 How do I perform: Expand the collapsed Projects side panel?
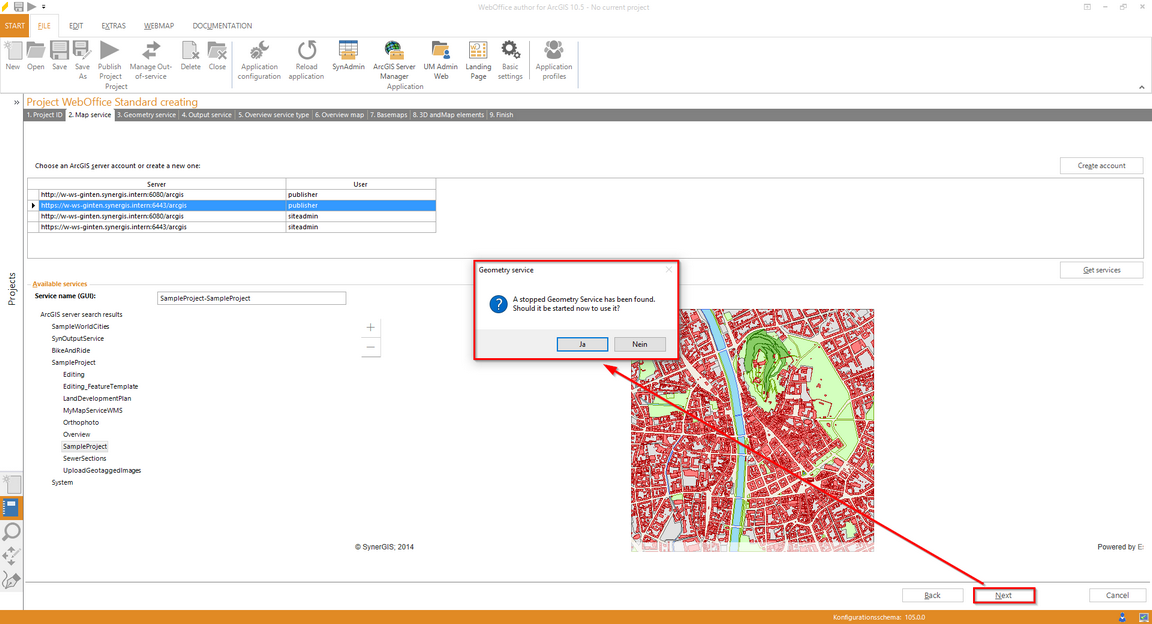pos(16,102)
